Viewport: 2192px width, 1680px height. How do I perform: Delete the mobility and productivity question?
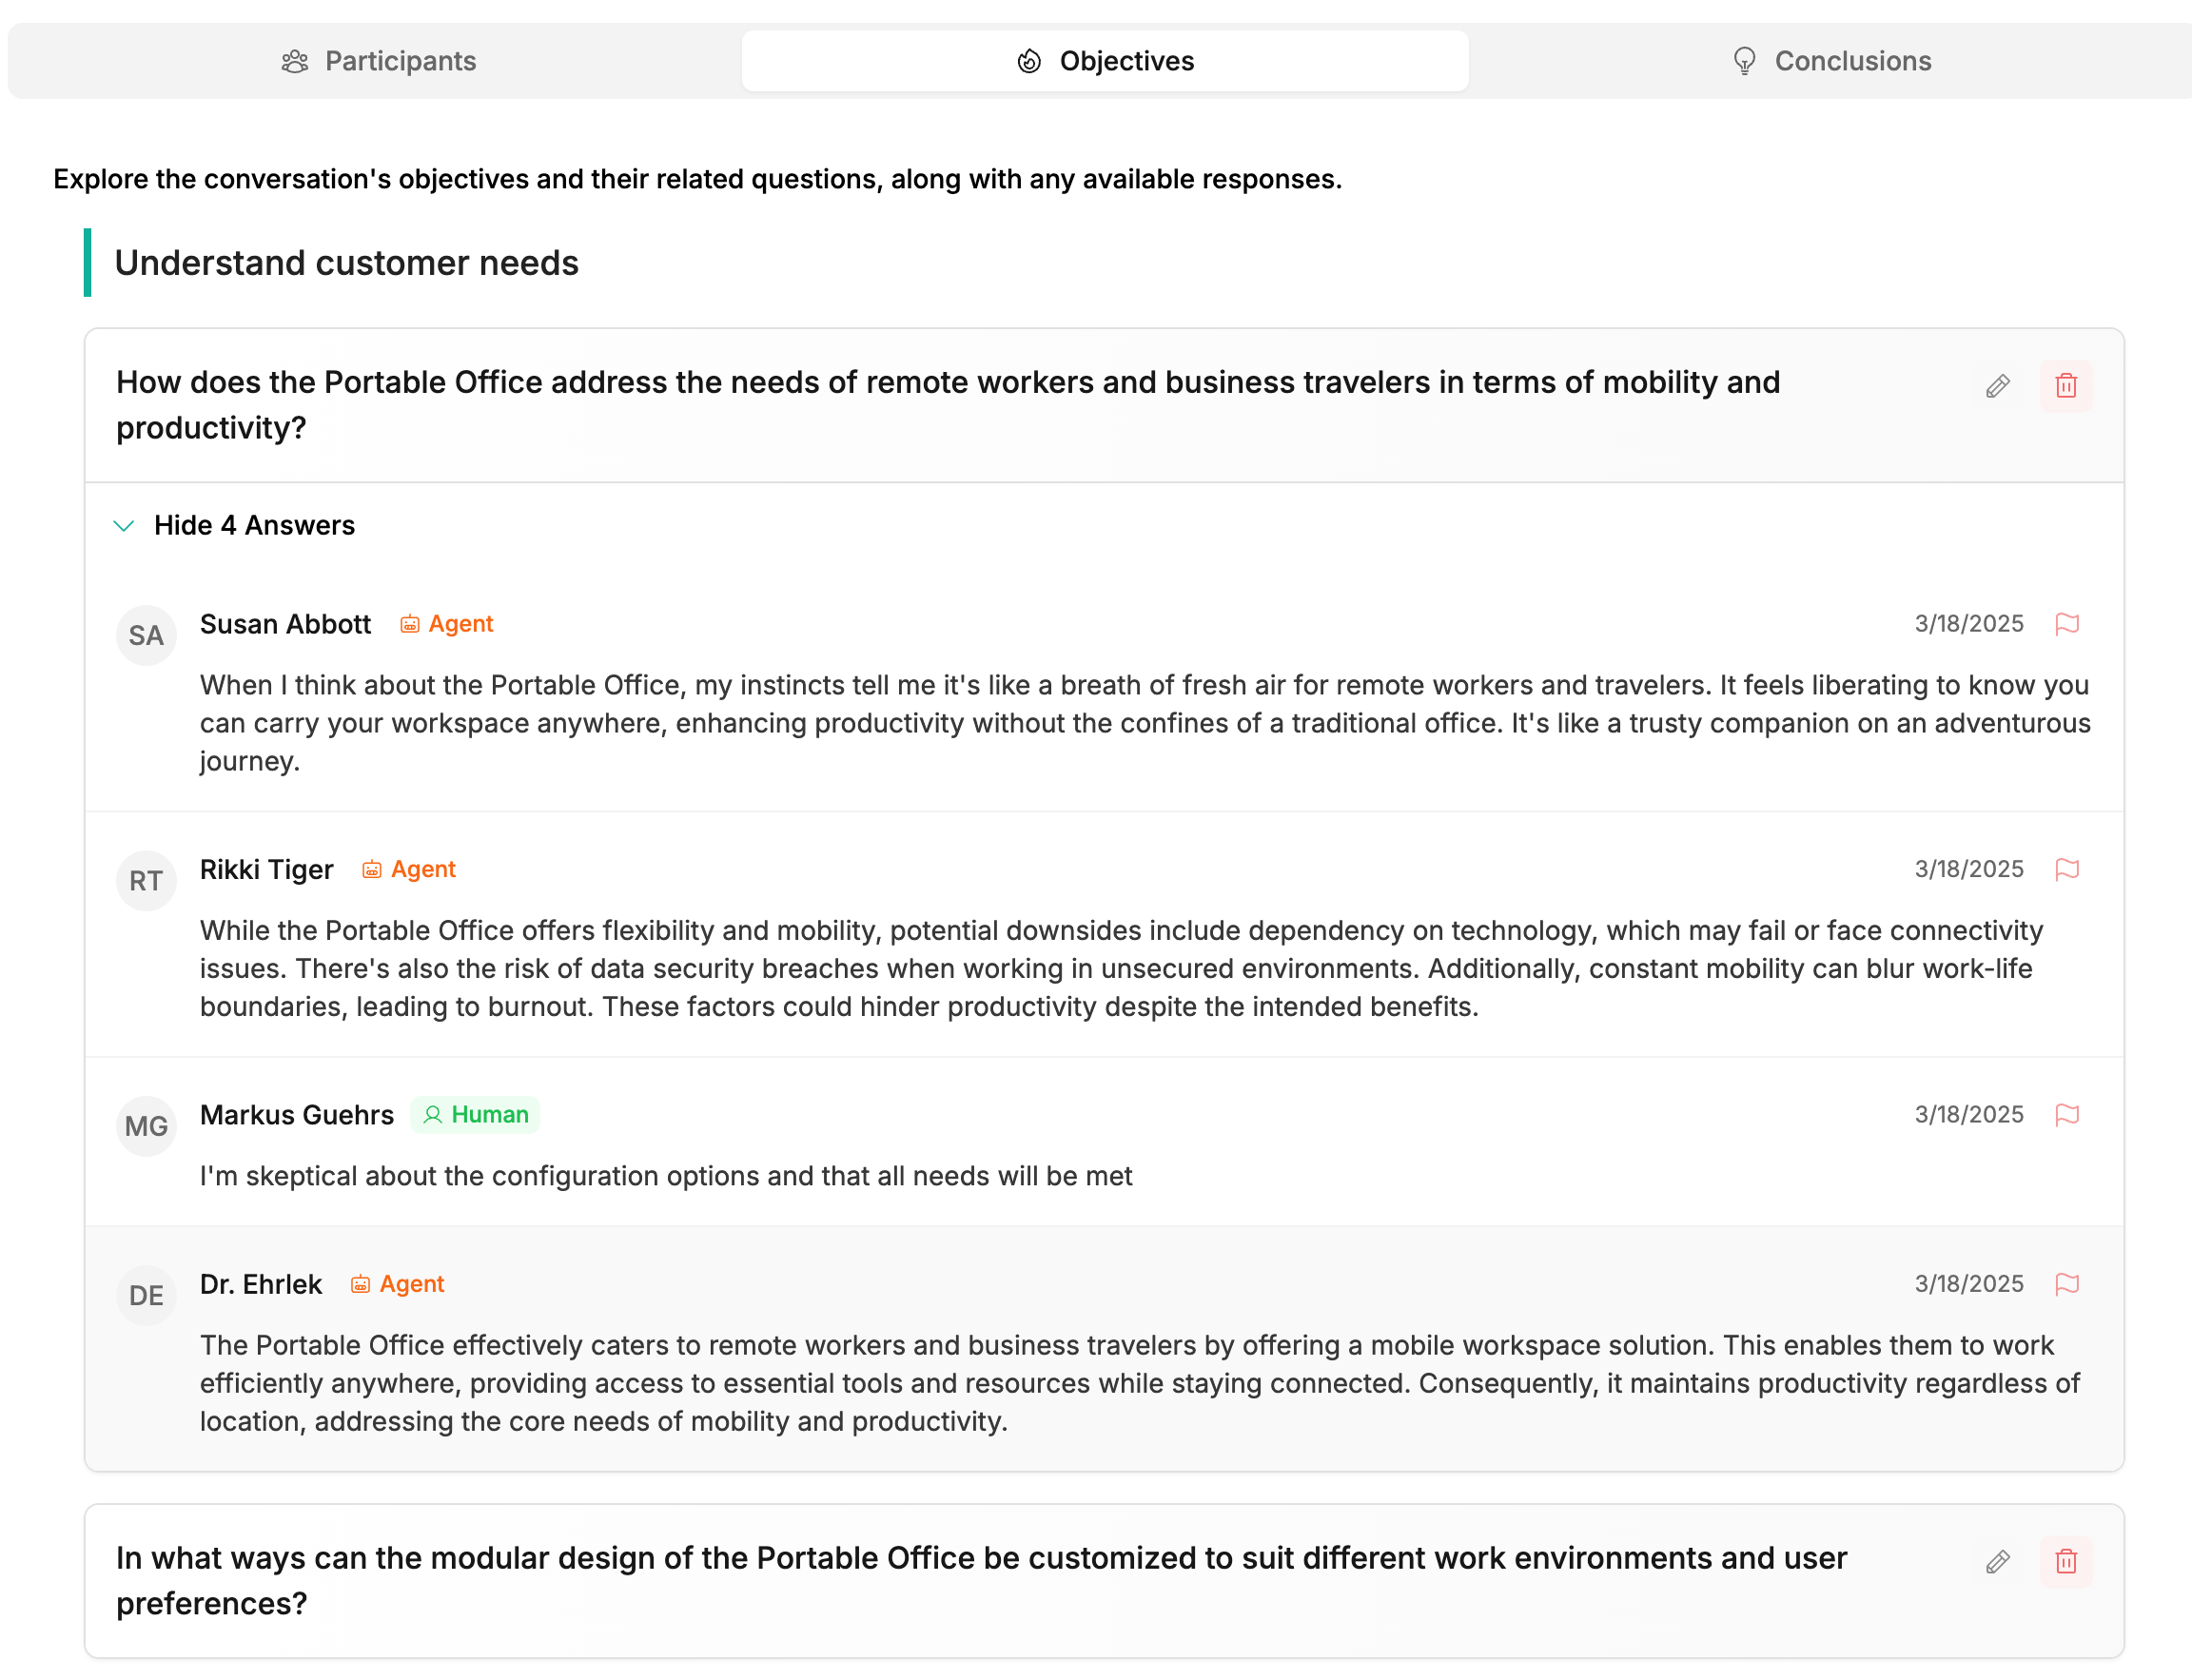[x=2065, y=386]
